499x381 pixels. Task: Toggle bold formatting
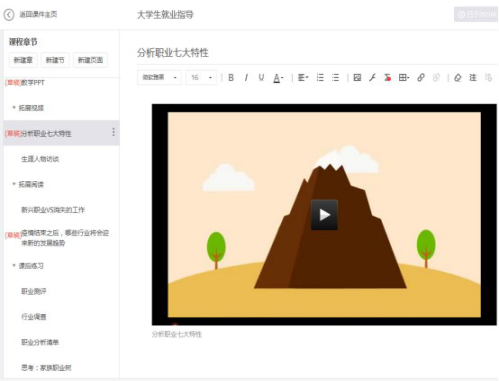pos(231,78)
